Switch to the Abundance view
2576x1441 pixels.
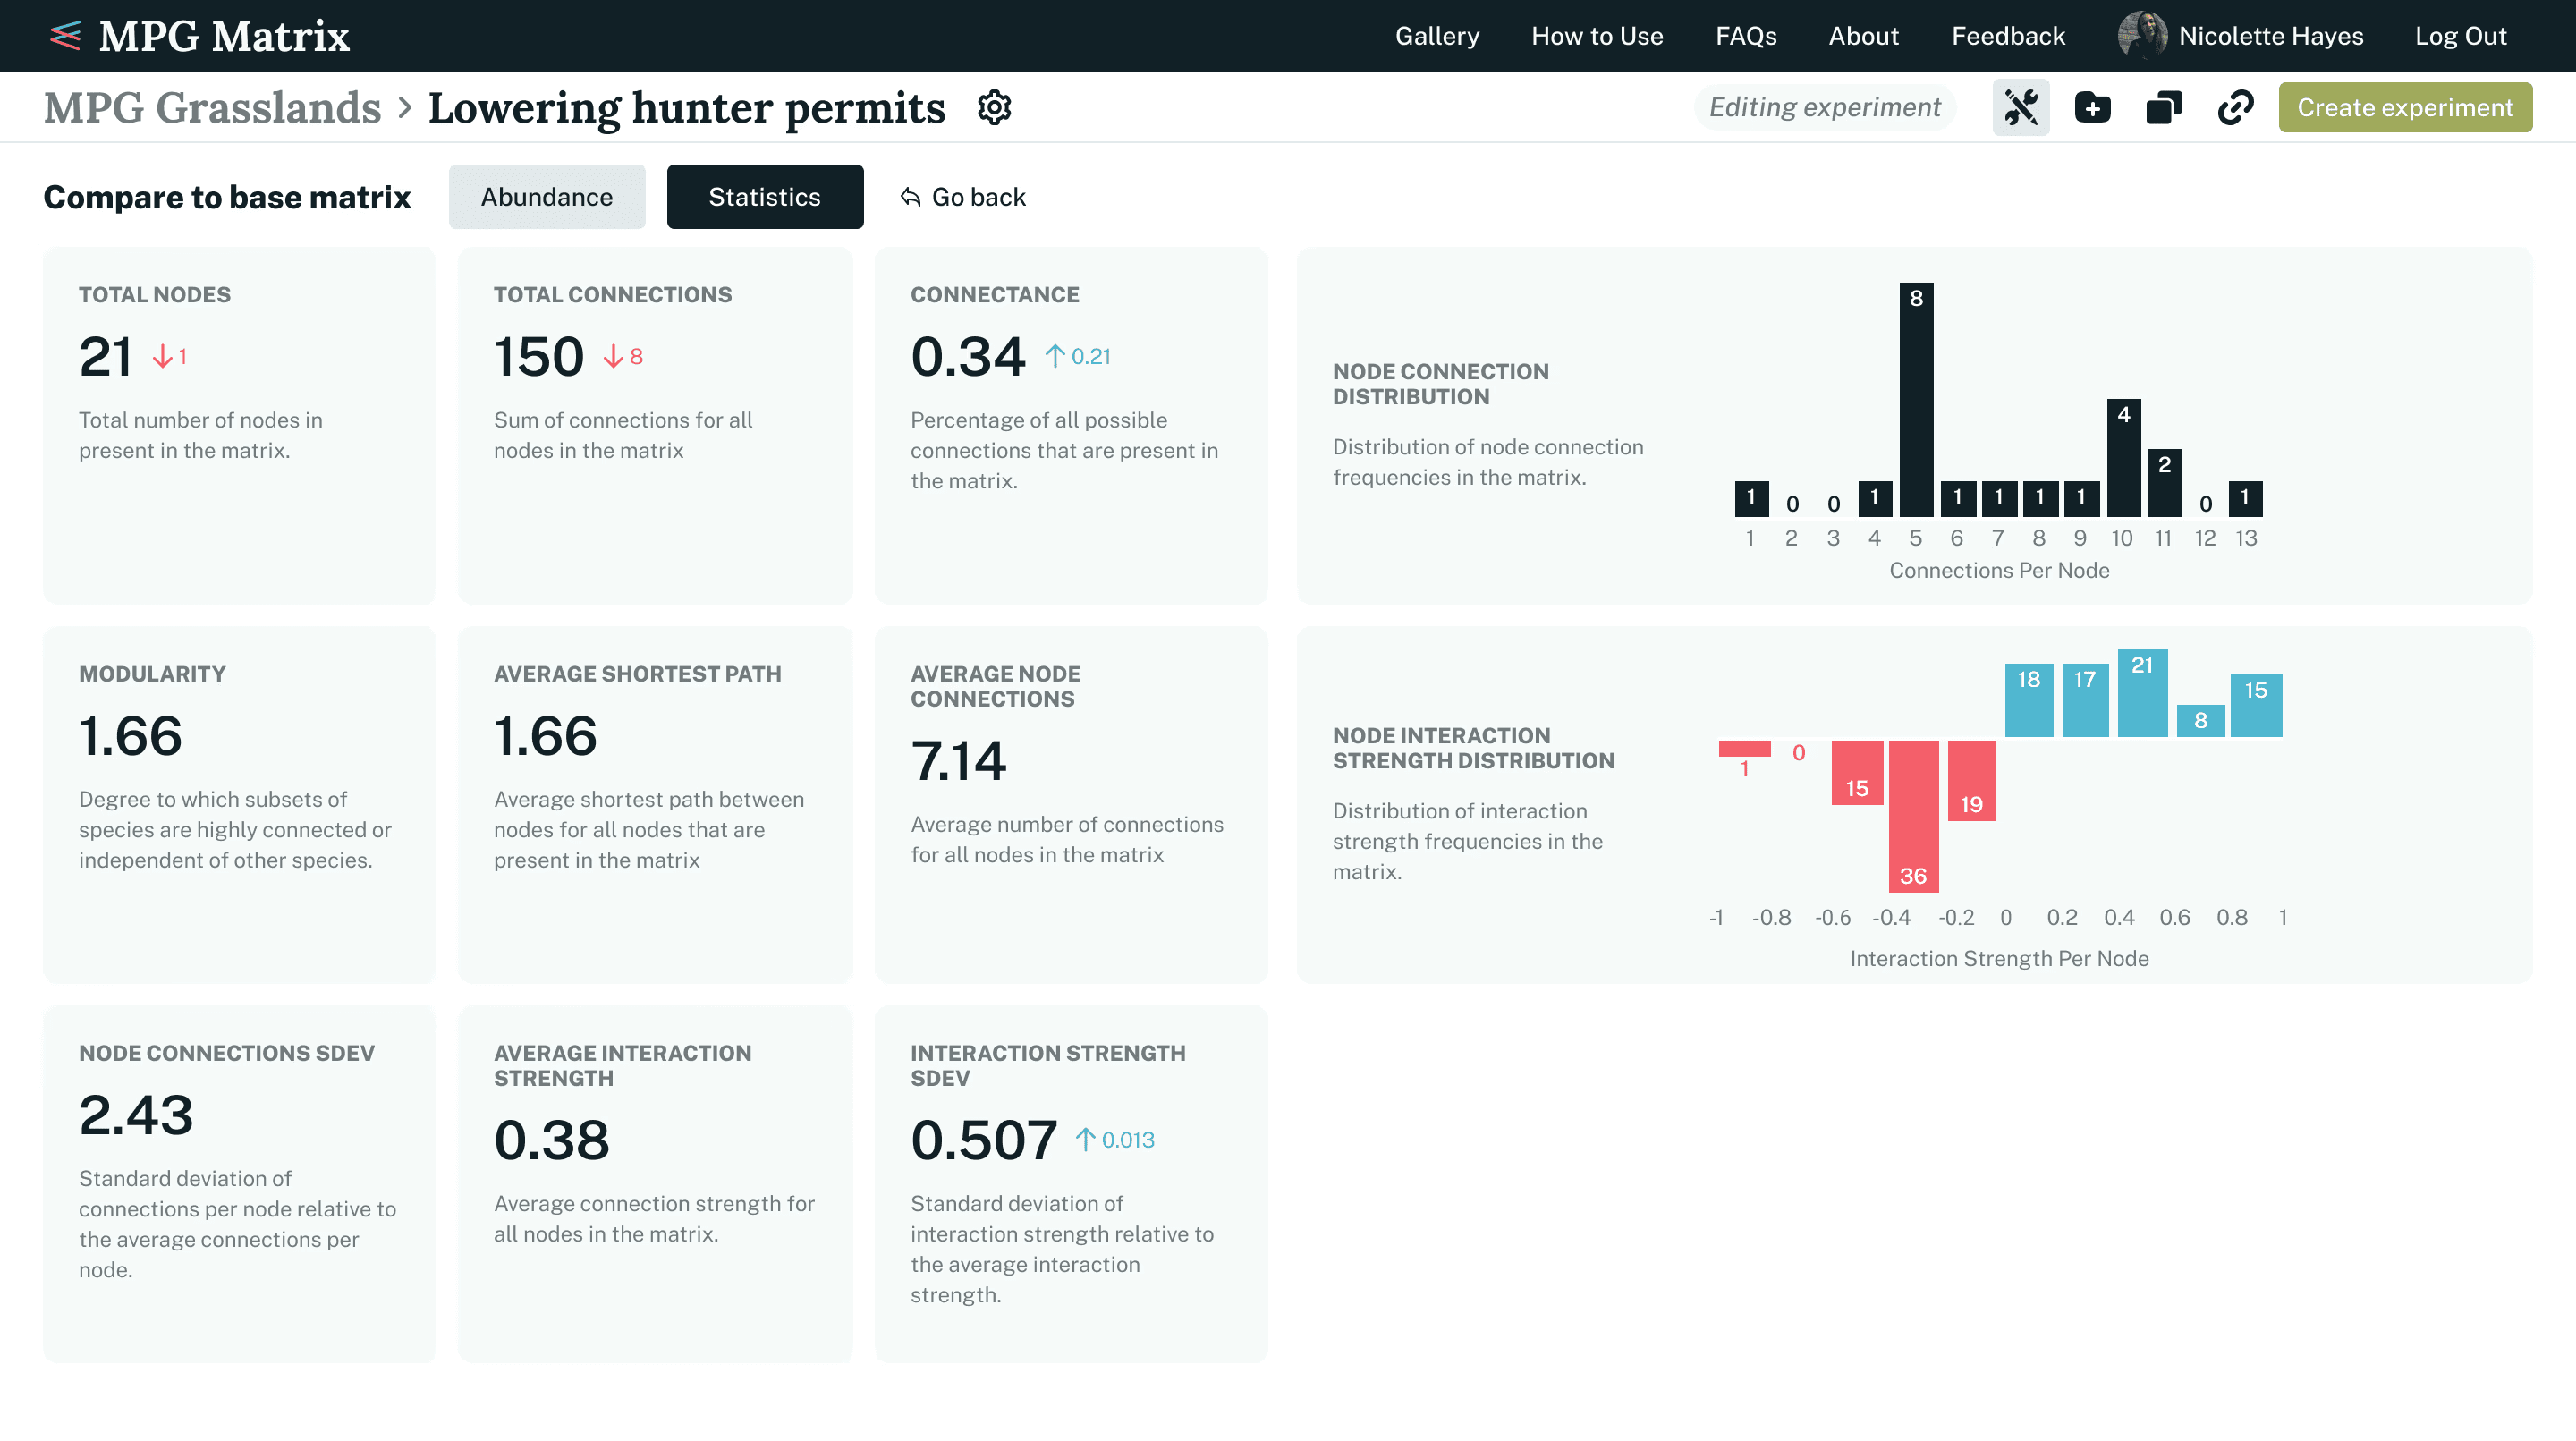[547, 197]
